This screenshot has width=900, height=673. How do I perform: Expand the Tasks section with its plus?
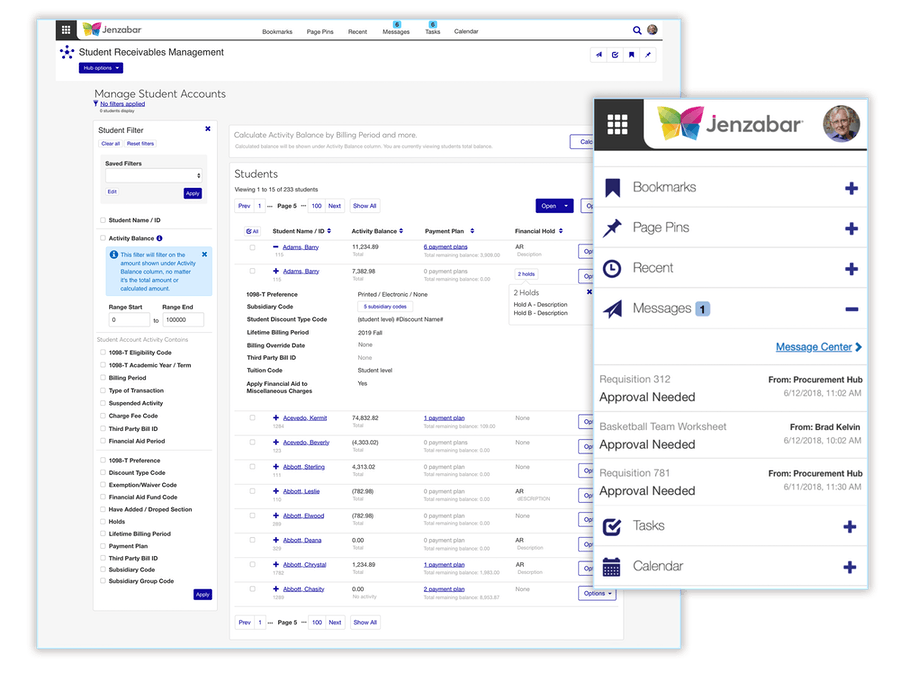click(850, 527)
